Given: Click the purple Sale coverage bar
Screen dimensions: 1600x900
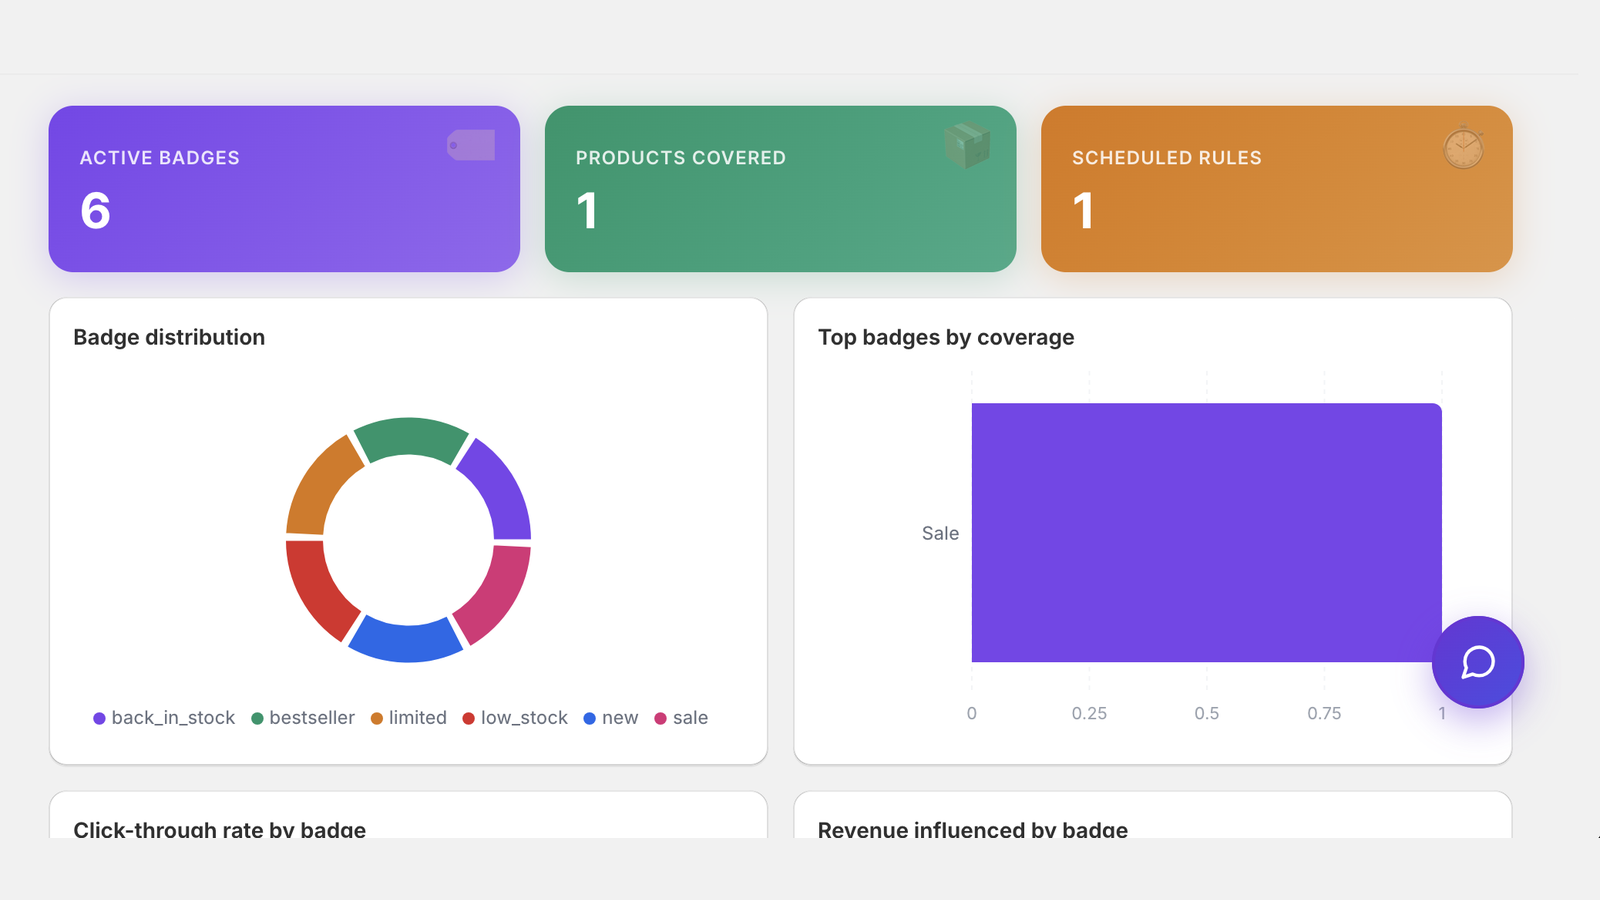Looking at the screenshot, I should coord(1206,532).
